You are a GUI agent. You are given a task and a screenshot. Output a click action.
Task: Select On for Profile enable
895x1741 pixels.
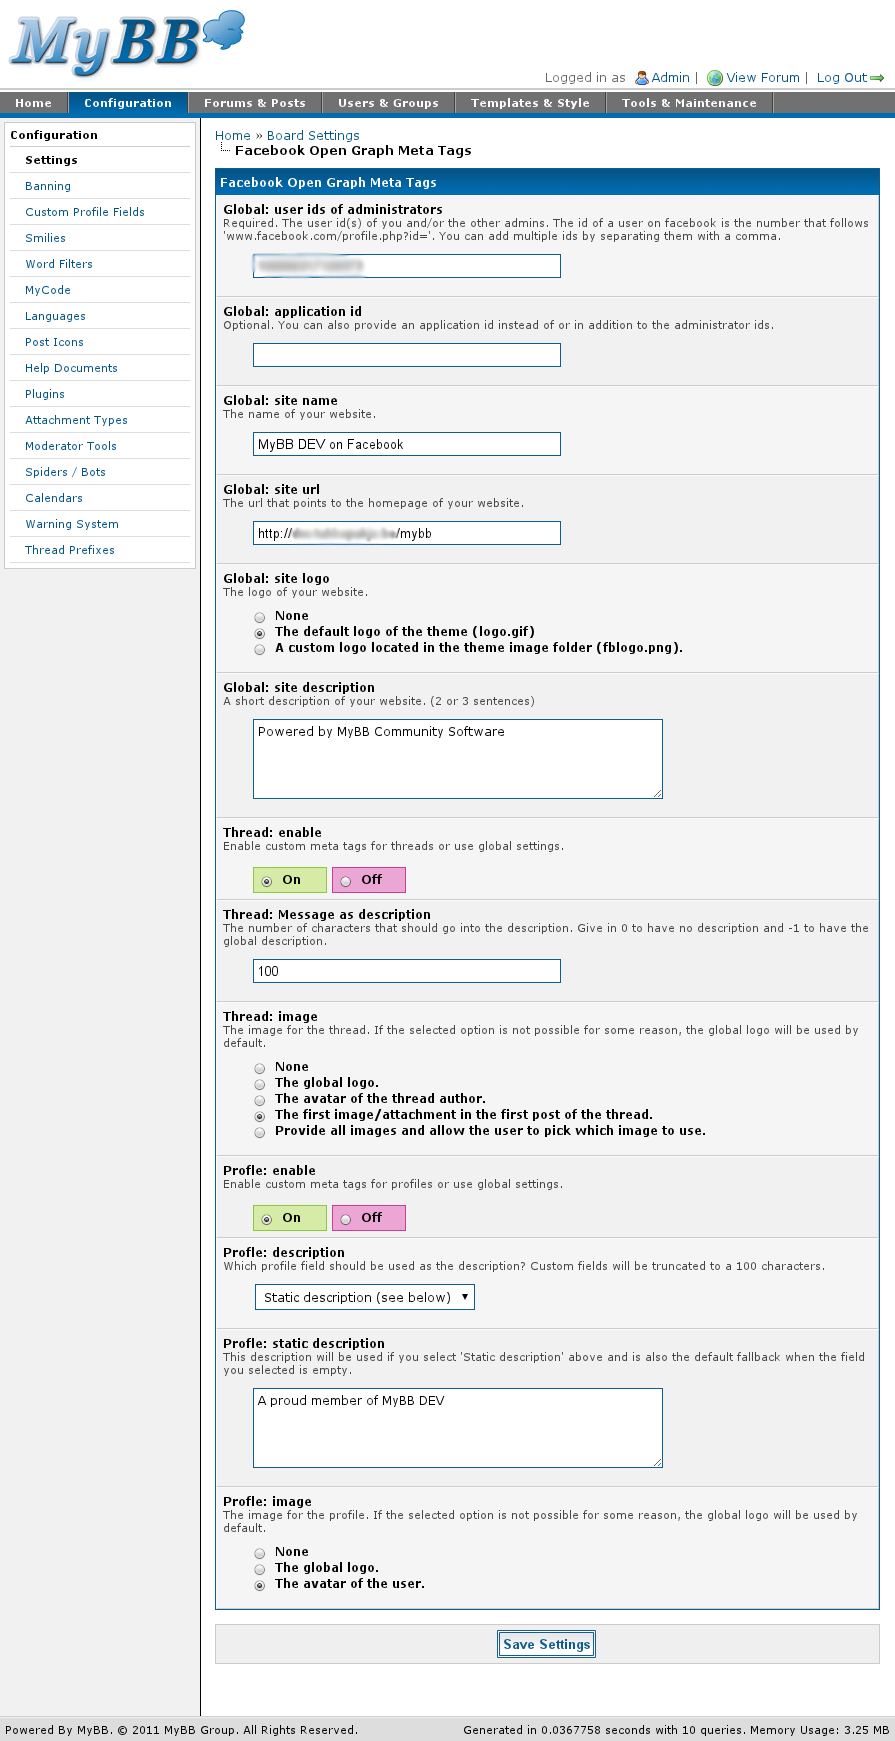[x=267, y=1219]
